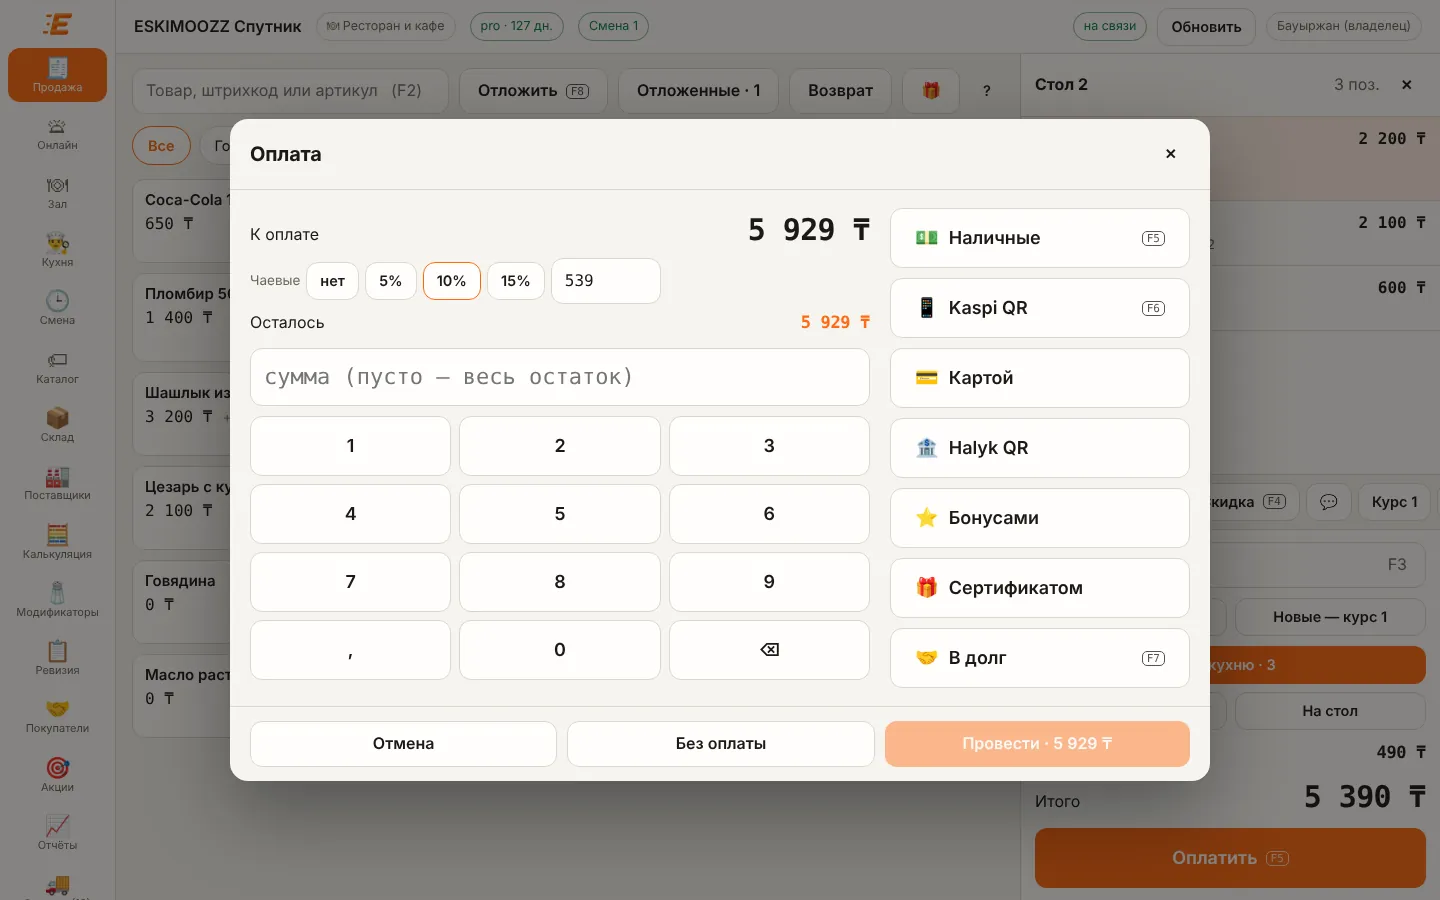Pay with Бонусами
The image size is (1440, 900).
click(1040, 518)
